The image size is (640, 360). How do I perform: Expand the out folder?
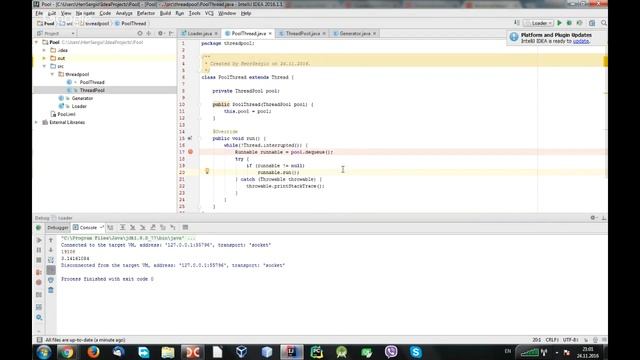point(44,58)
